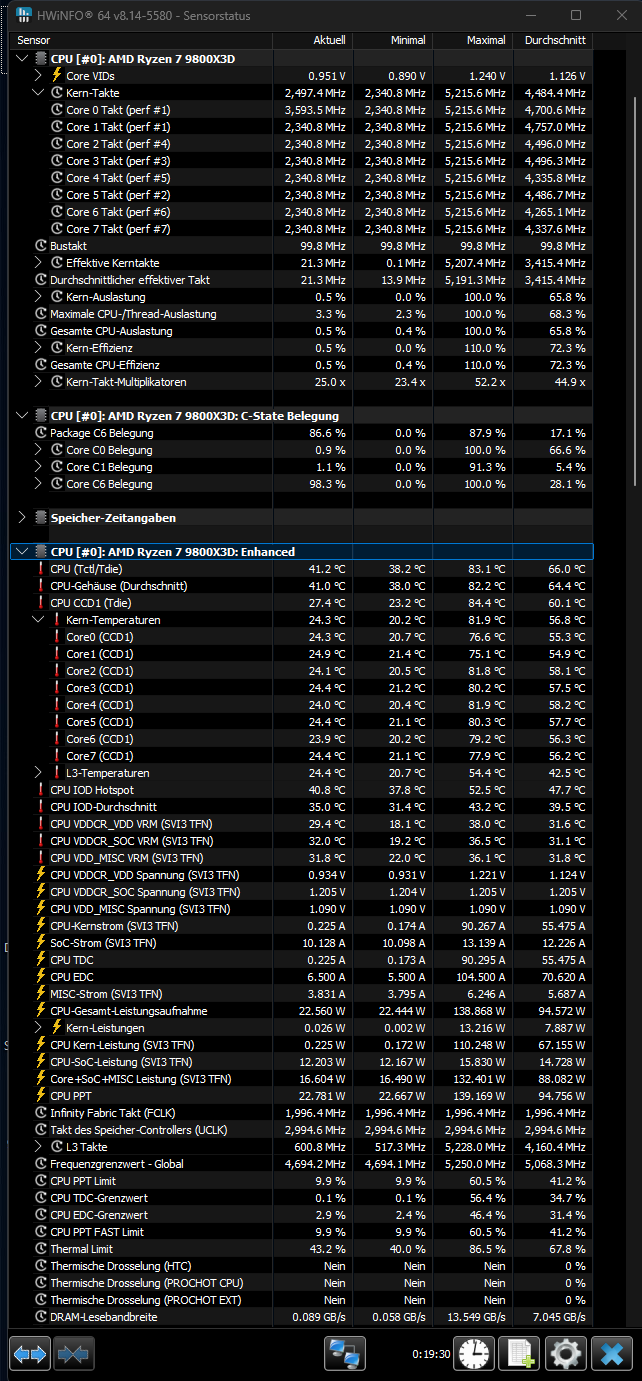Click the Minimal column header

[392, 41]
